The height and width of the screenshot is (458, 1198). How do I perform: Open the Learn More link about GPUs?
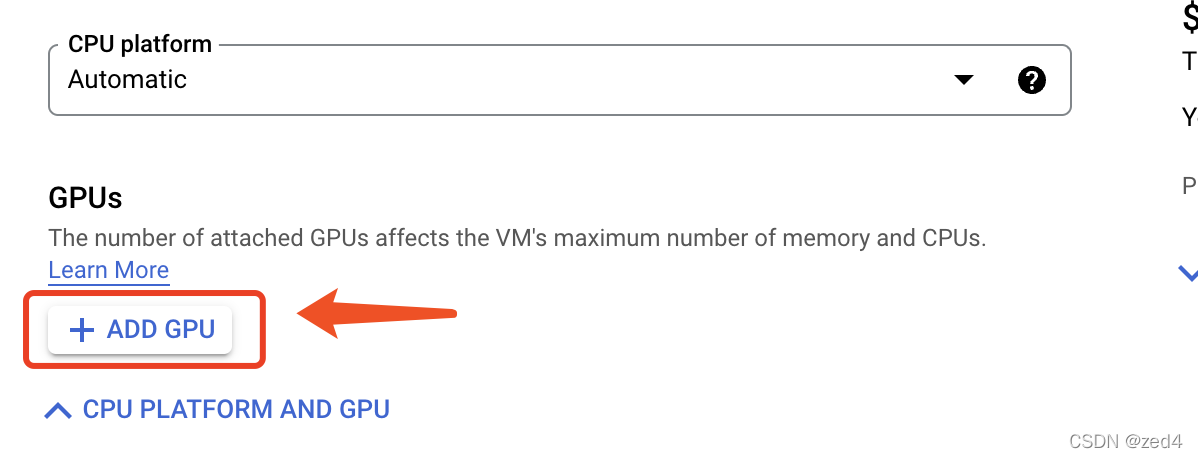pos(108,270)
